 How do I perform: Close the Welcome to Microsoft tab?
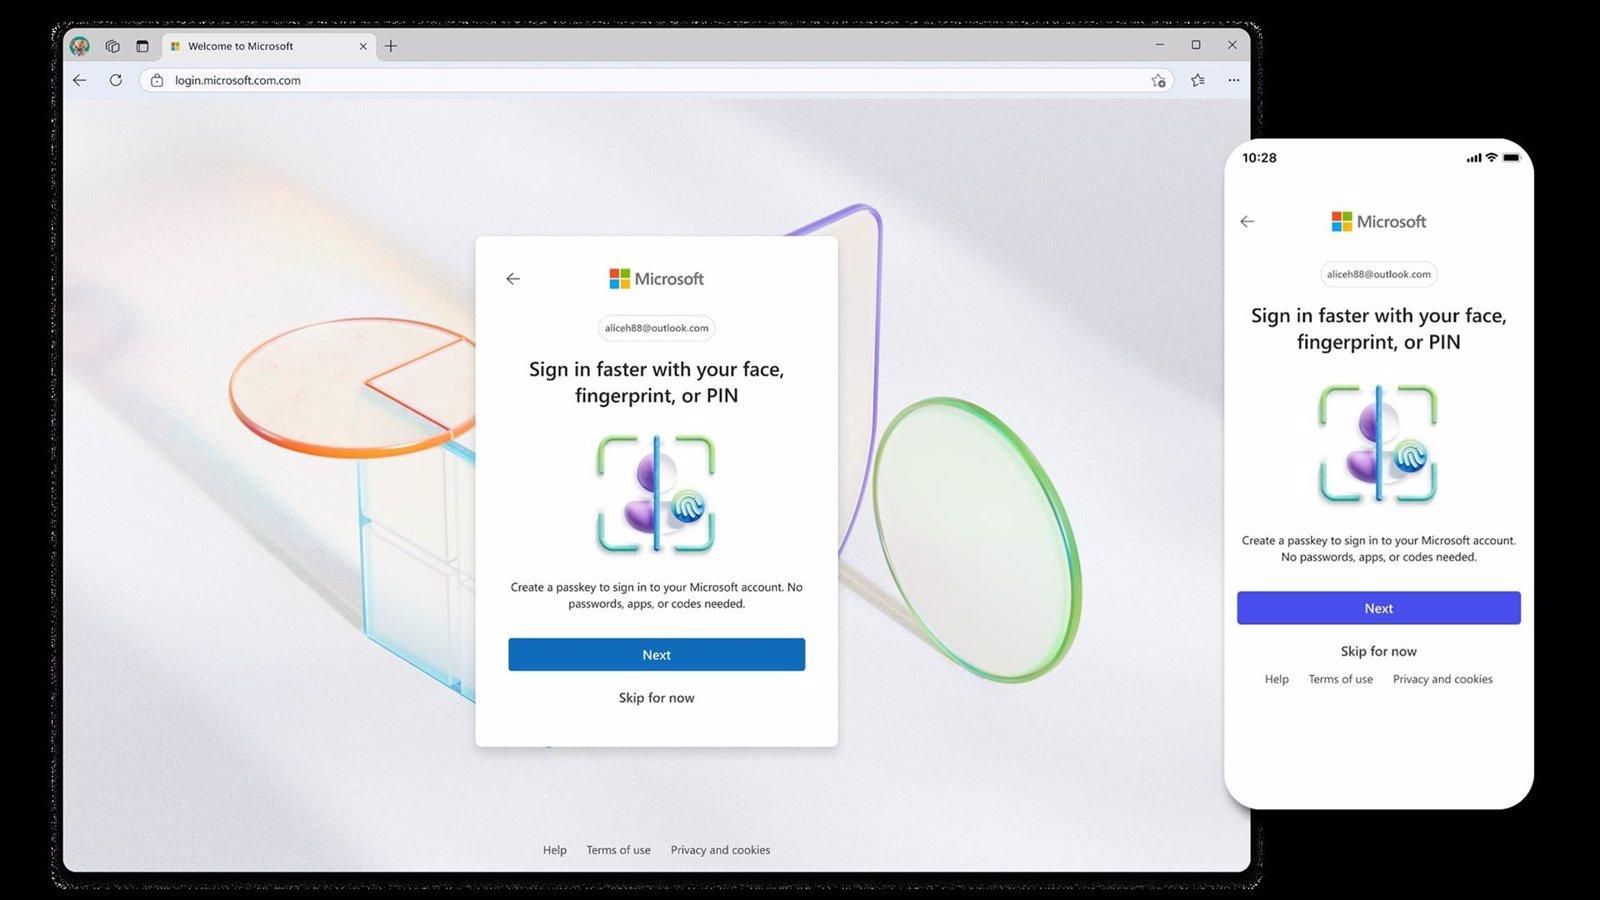click(363, 46)
